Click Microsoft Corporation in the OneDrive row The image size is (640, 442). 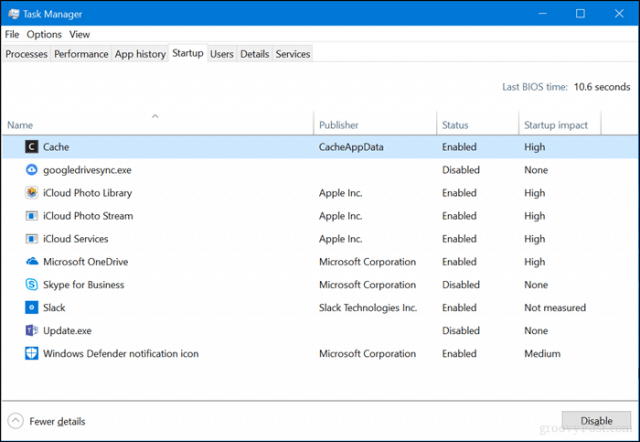[367, 262]
